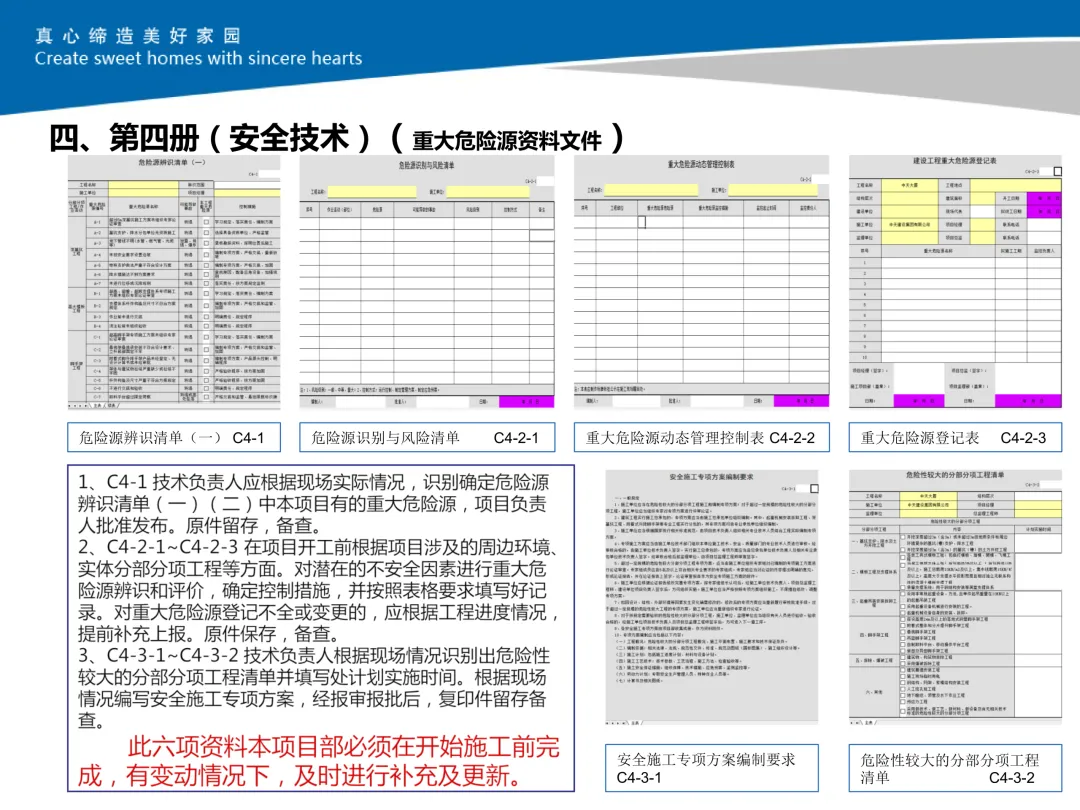Screen dimensions: 1080x810
Task: Click paragraph 1 beginning C4-1 技术负责人
Action: 313,503
